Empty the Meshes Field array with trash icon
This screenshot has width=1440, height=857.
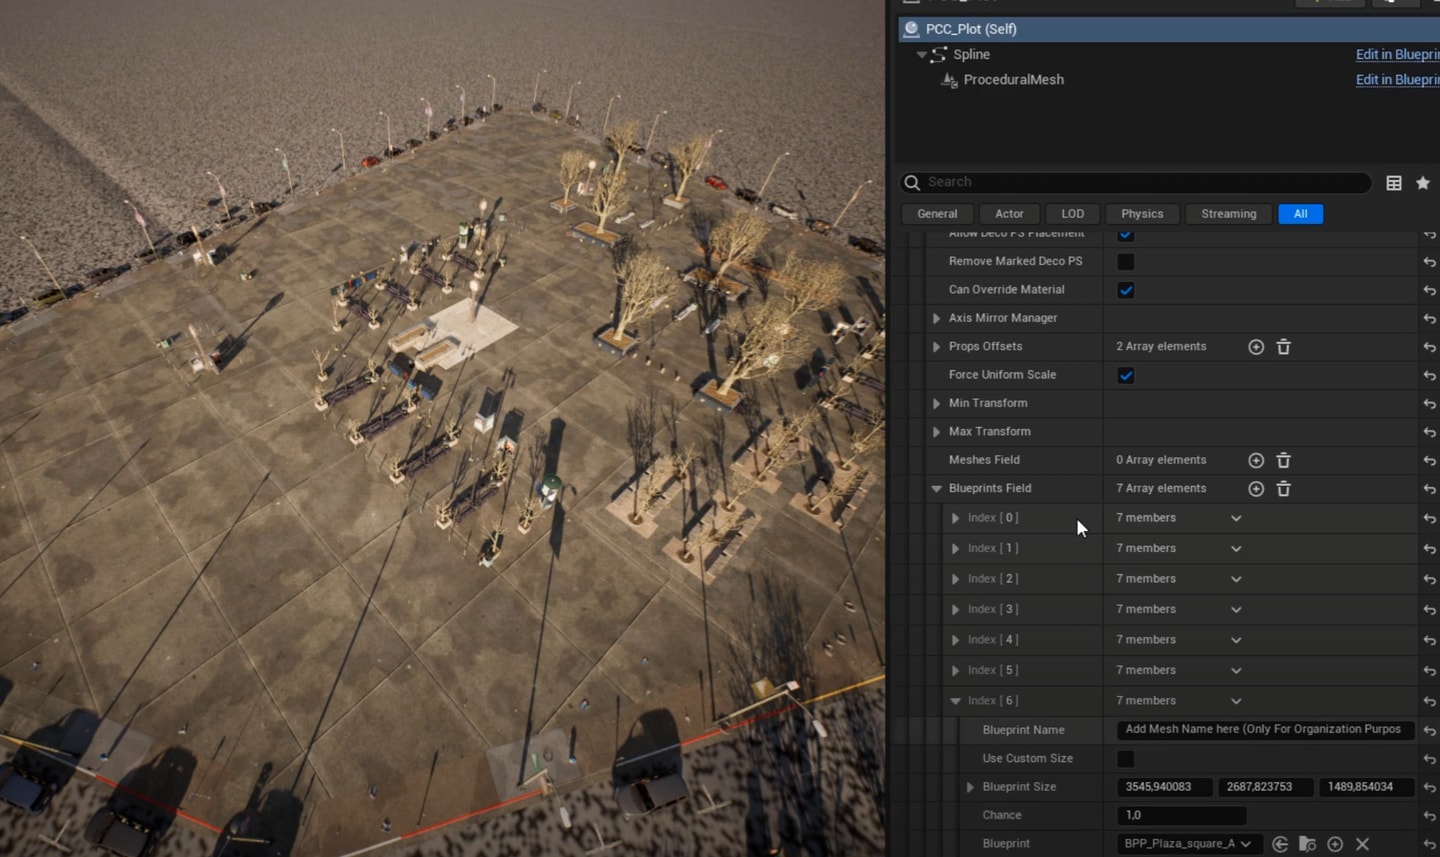click(1284, 461)
